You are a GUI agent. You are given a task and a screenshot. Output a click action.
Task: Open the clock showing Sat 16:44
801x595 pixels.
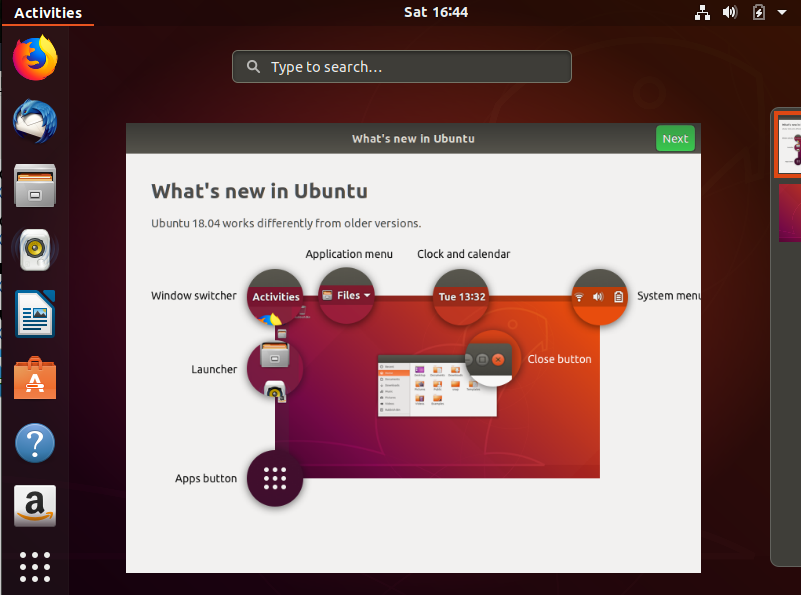(x=436, y=12)
